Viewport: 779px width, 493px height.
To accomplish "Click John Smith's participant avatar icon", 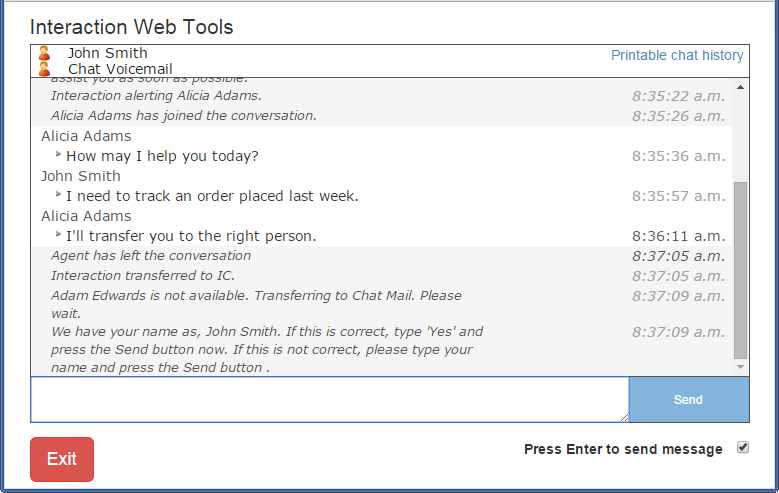I will [44, 54].
